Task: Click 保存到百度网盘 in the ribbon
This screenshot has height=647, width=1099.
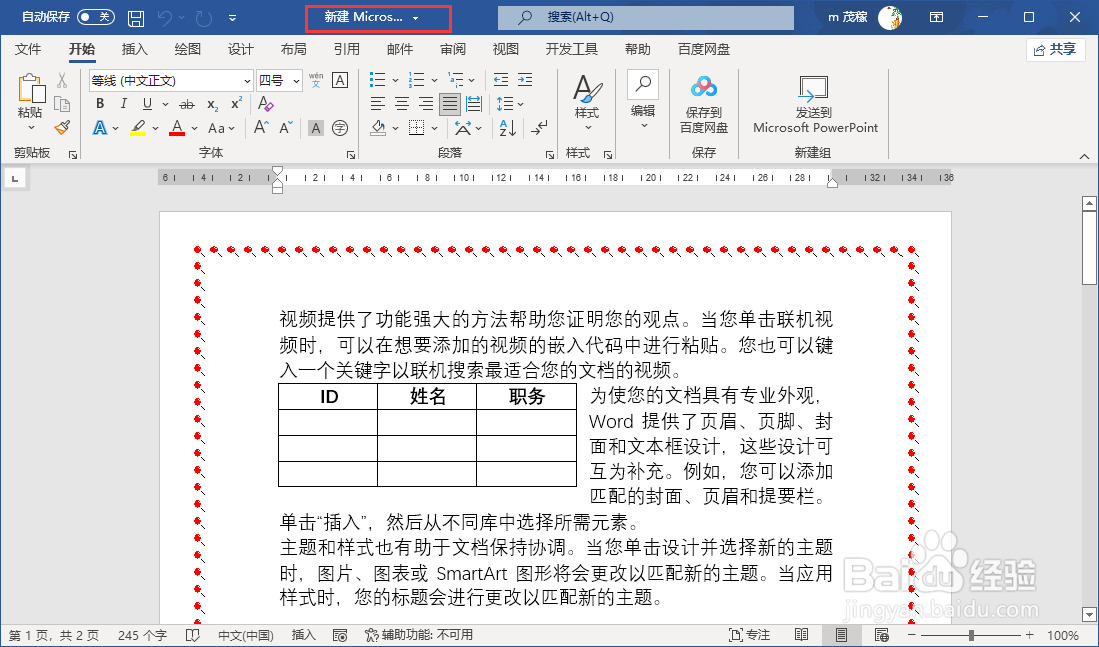Action: 703,110
